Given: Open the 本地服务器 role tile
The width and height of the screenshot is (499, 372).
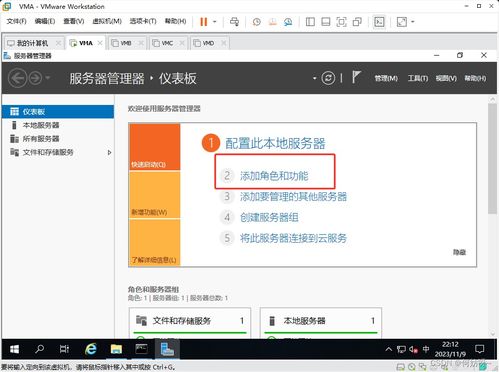Looking at the screenshot, I should (x=321, y=323).
